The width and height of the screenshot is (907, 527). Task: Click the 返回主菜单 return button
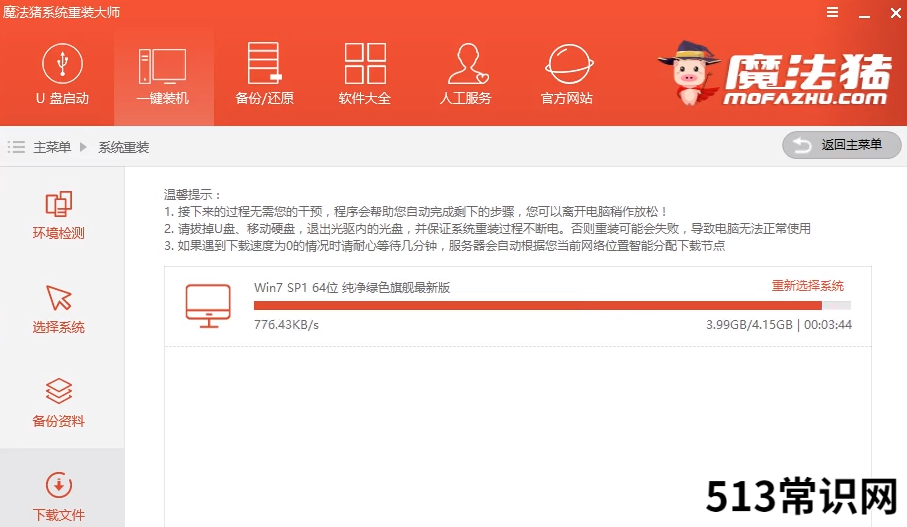click(842, 145)
